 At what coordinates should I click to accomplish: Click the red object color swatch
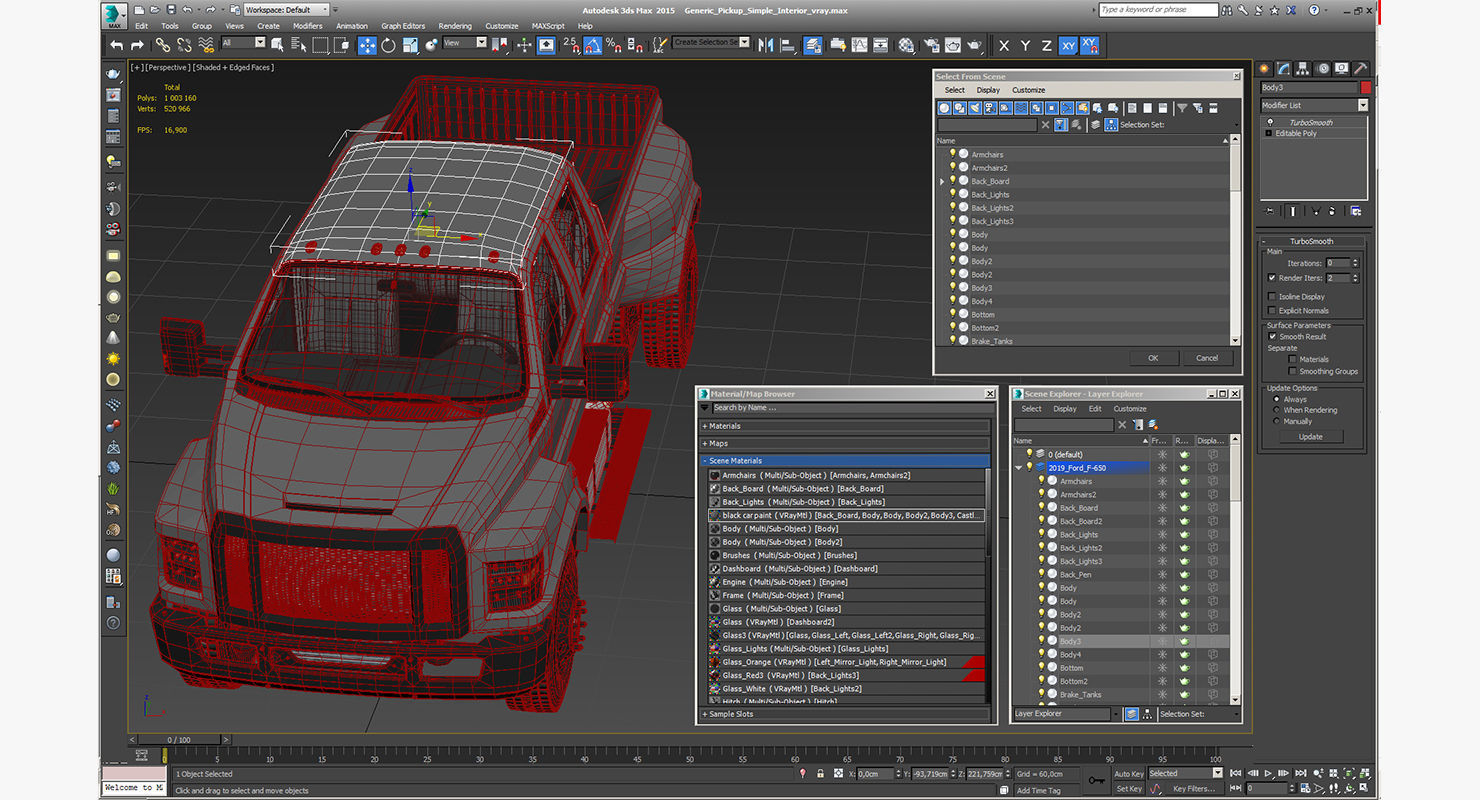1365,88
